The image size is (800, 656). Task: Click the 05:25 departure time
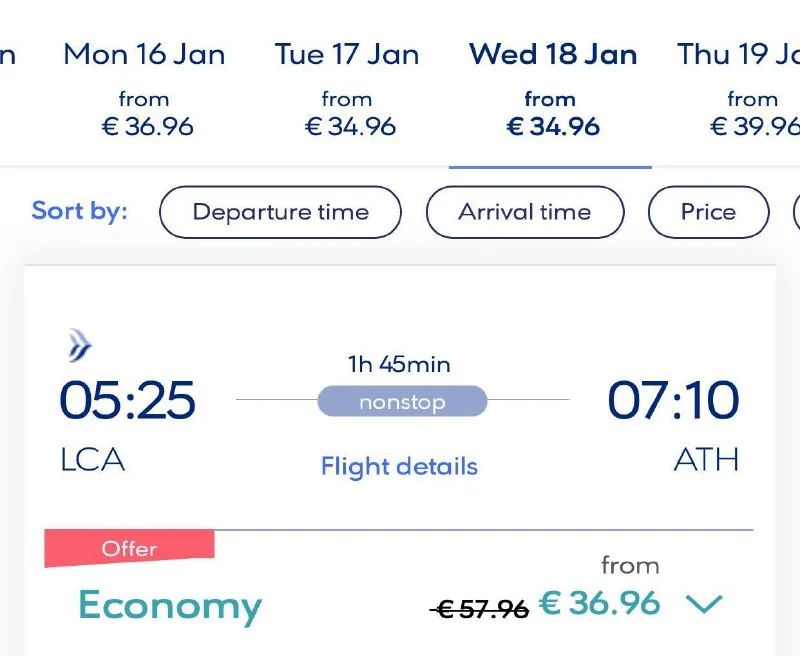[x=127, y=401]
